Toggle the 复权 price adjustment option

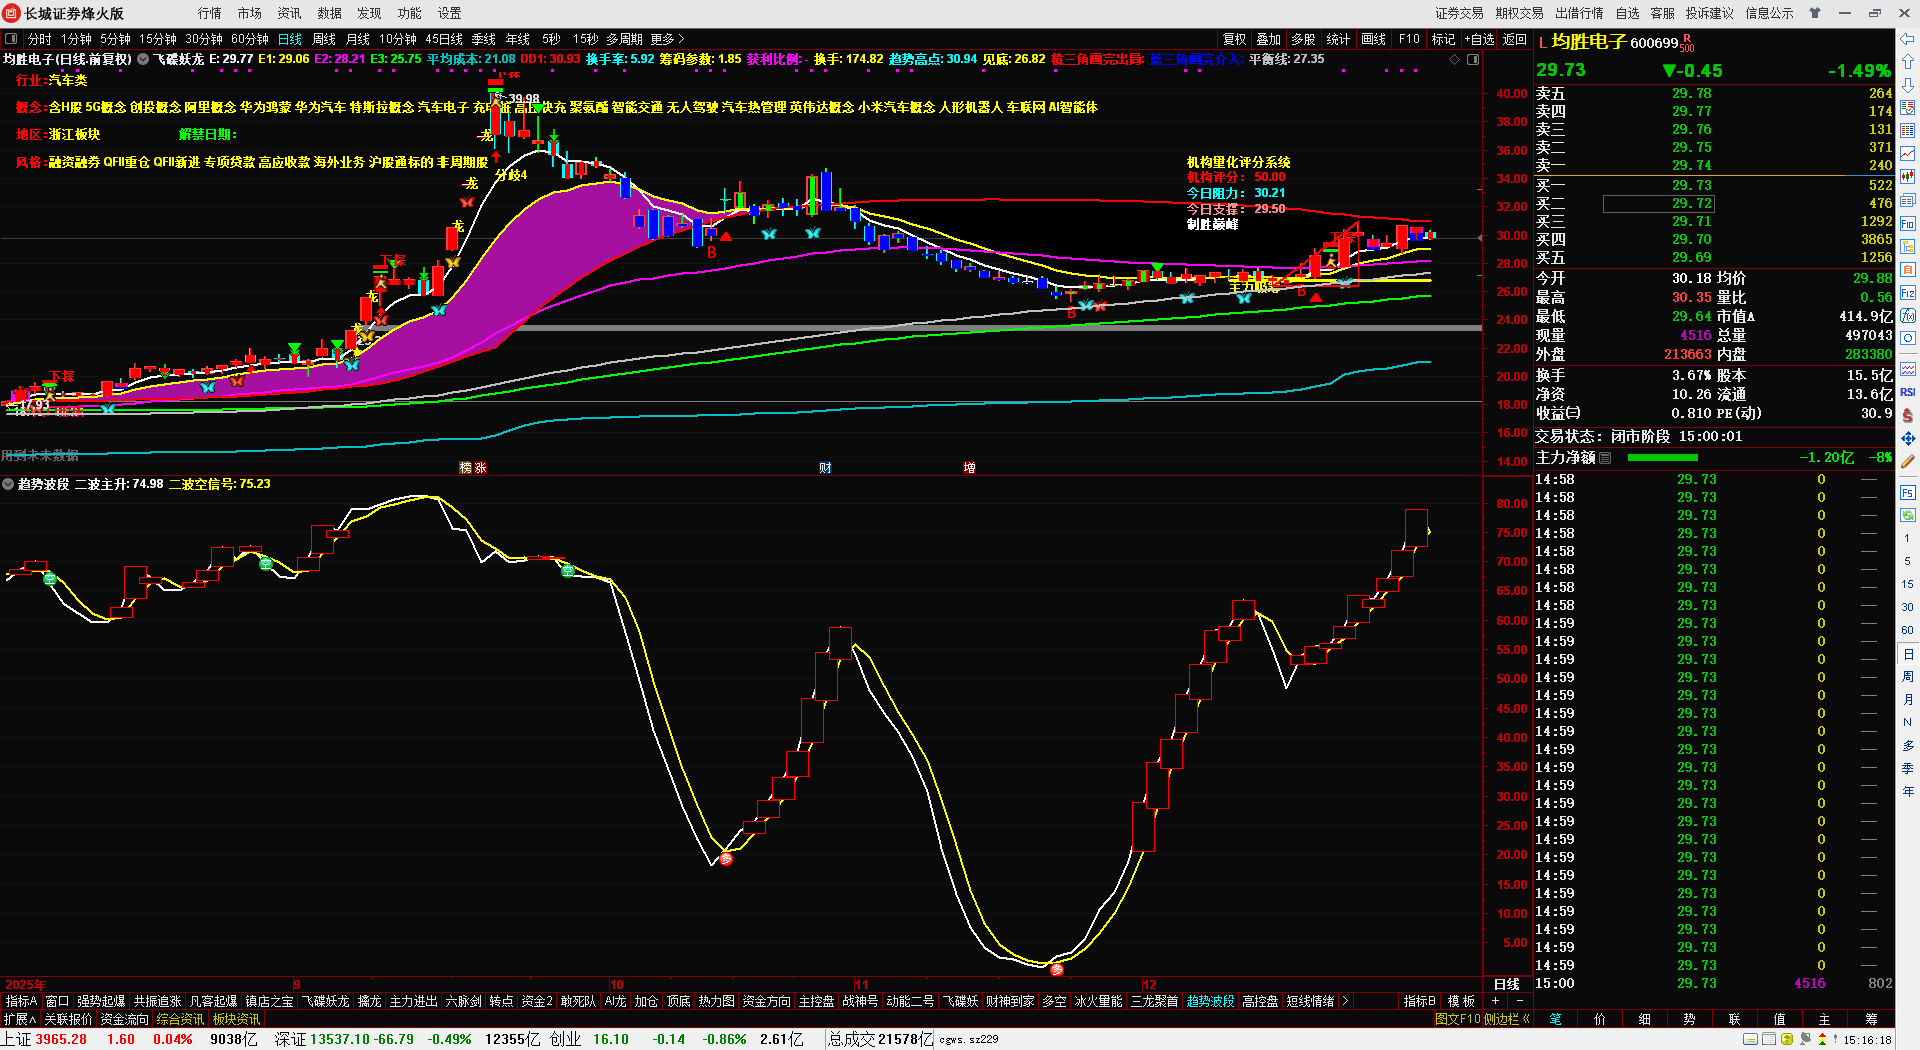(x=1235, y=39)
